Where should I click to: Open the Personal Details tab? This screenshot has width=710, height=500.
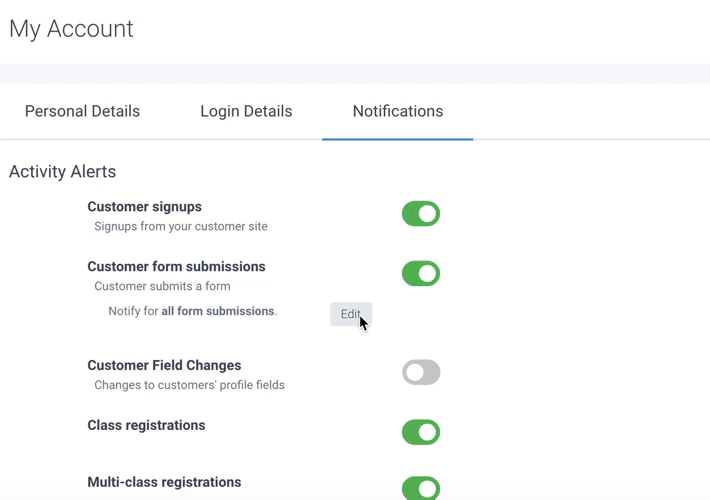[x=82, y=111]
